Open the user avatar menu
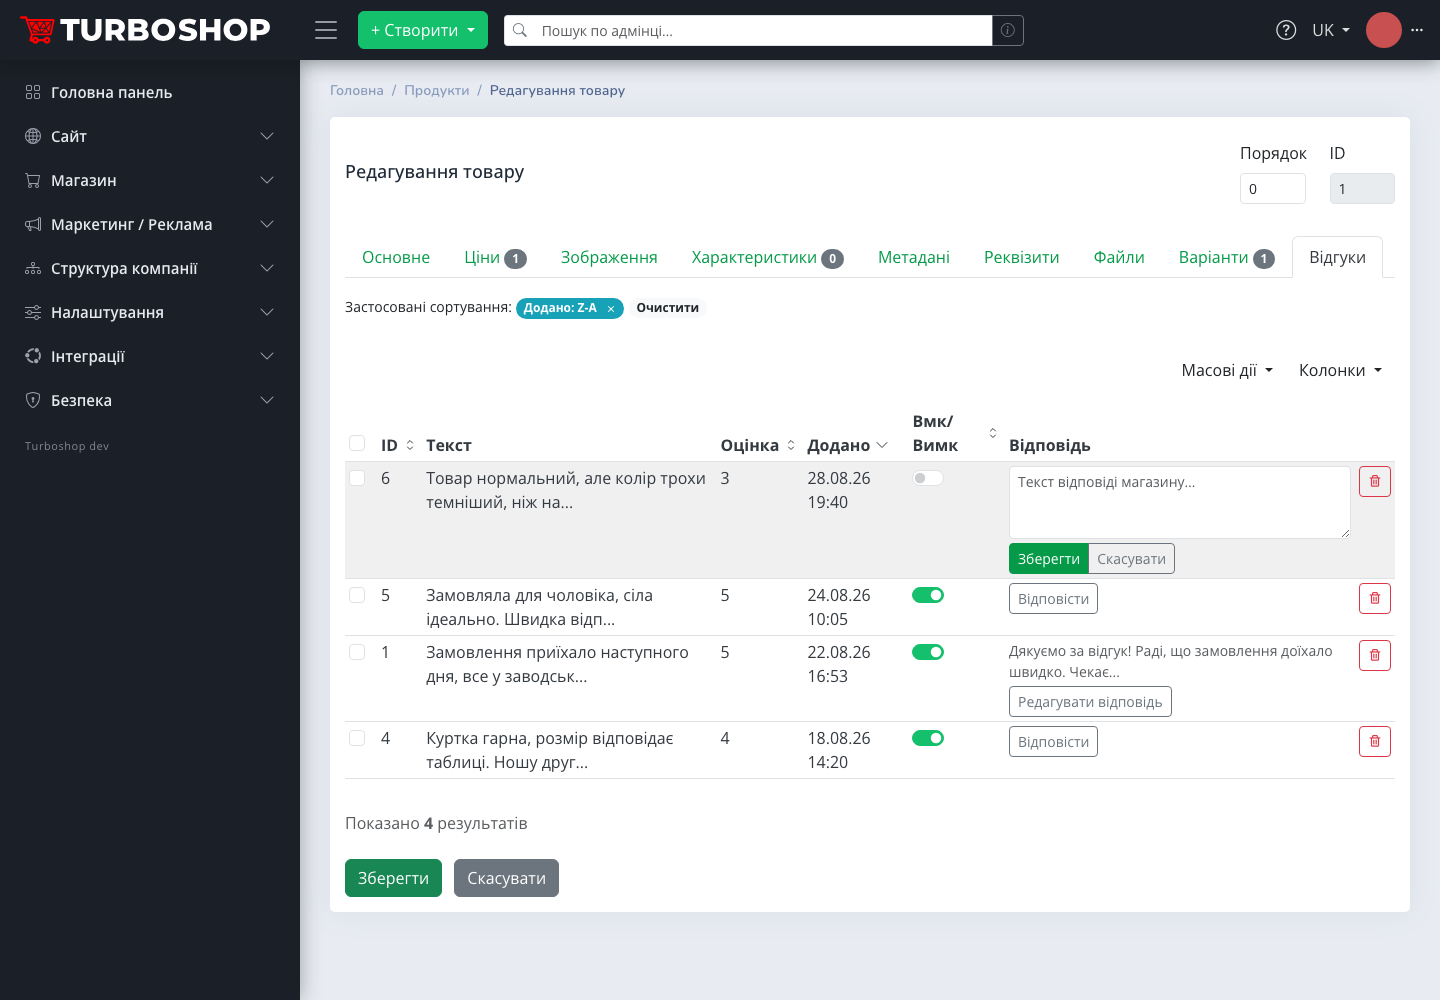The image size is (1440, 1000). [1384, 30]
